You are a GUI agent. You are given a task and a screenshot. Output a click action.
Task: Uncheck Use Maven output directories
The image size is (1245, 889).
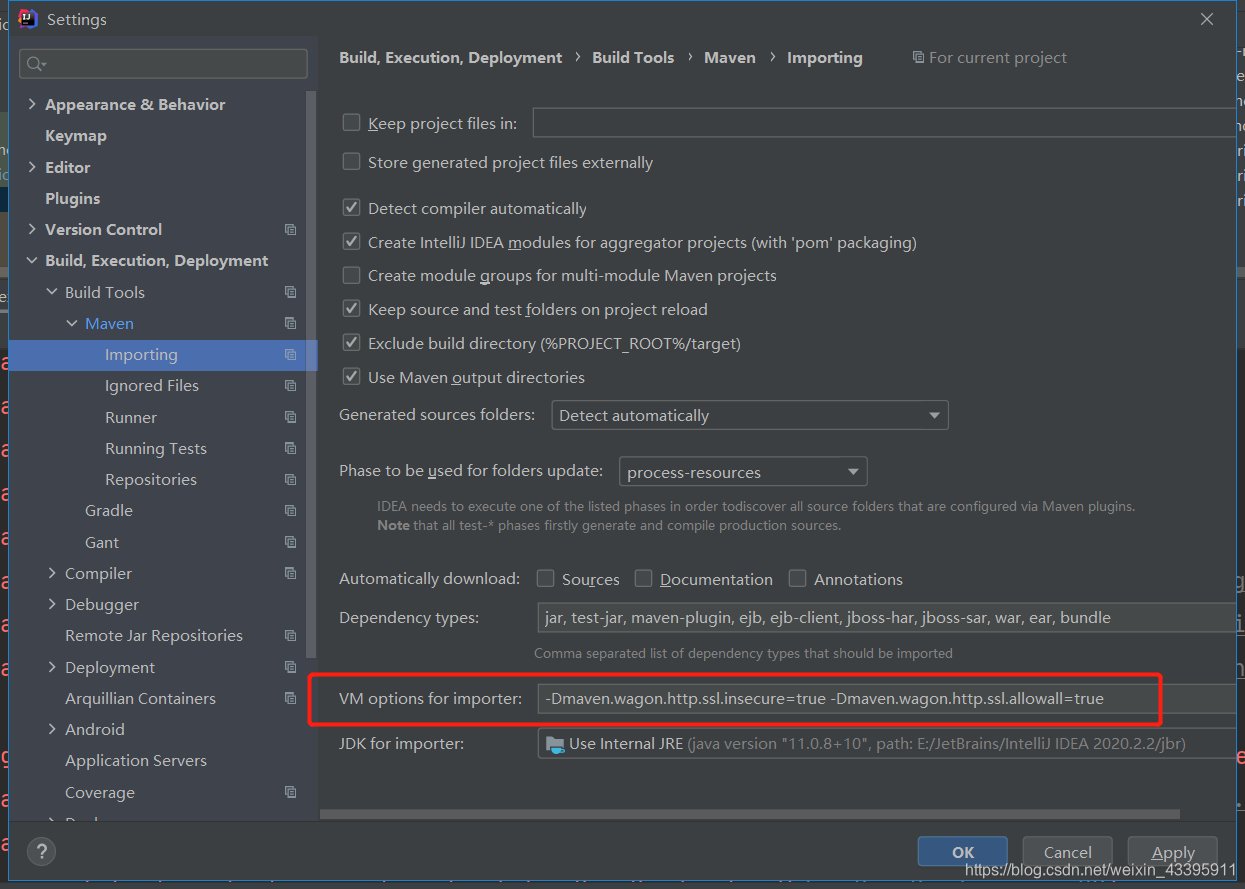point(351,377)
